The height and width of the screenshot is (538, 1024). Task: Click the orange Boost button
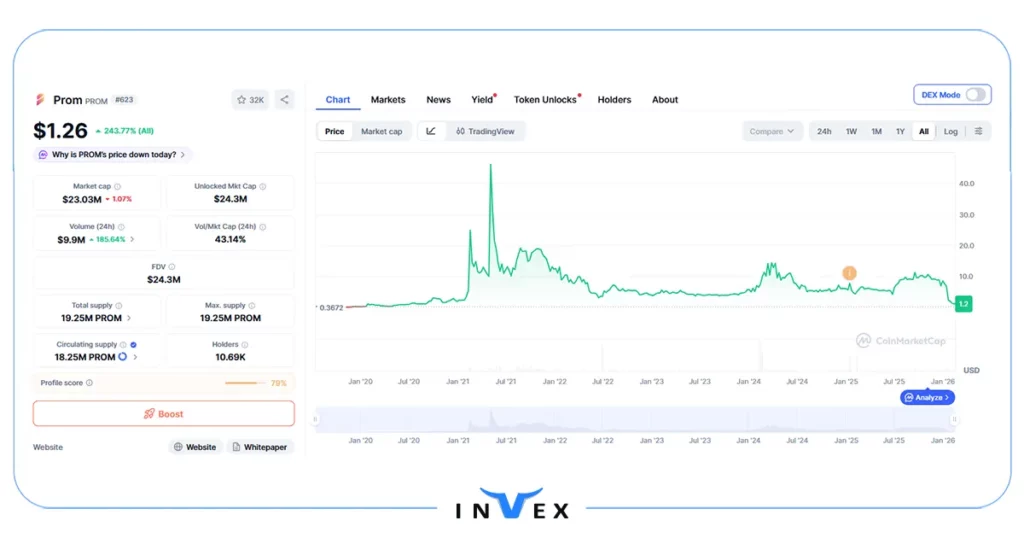tap(163, 413)
